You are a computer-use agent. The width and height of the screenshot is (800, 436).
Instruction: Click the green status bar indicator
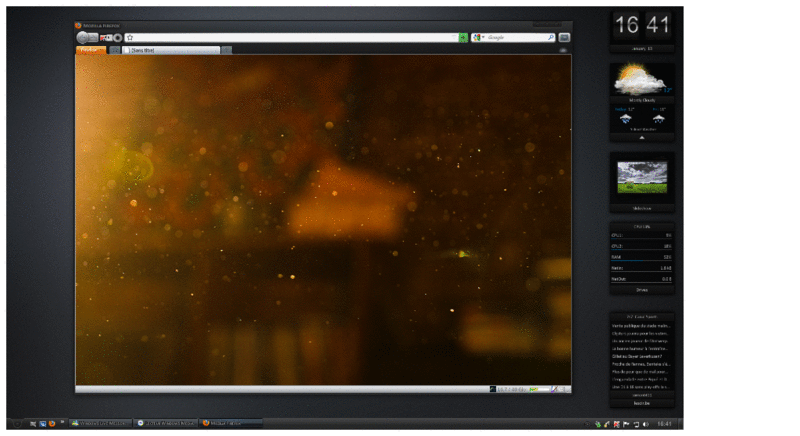[534, 390]
